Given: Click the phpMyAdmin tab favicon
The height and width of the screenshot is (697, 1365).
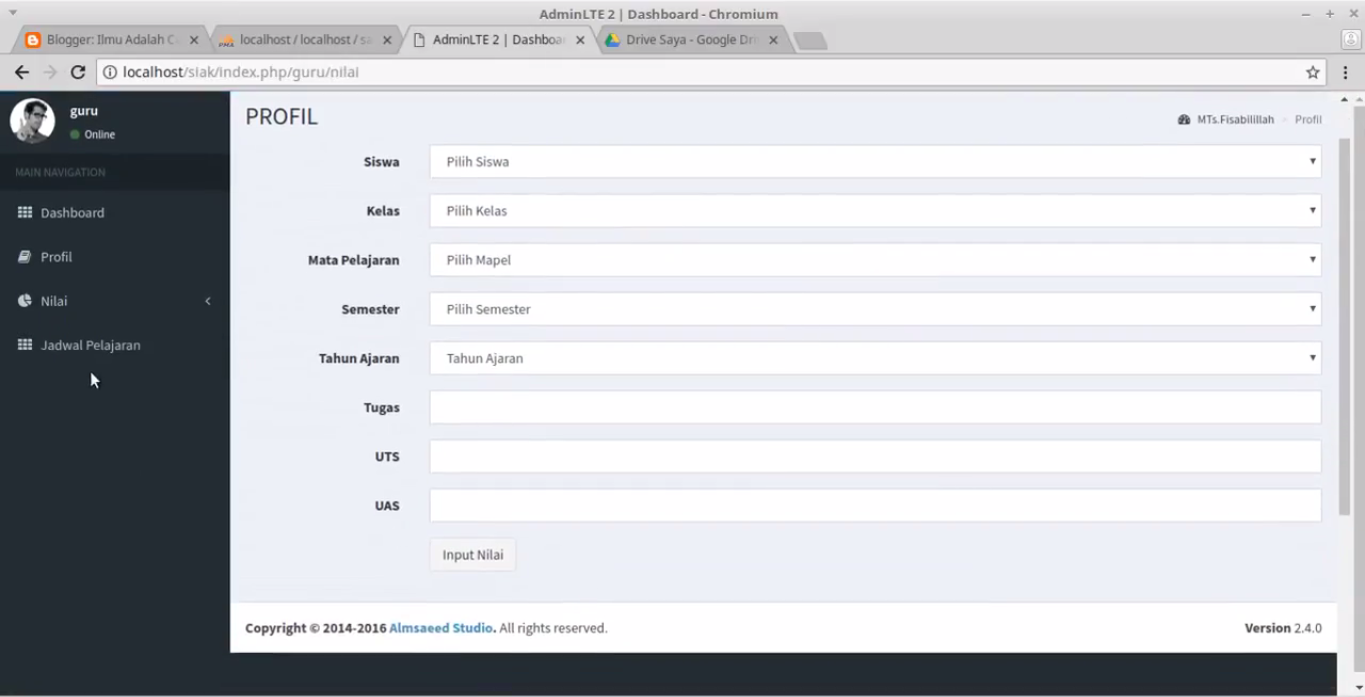Looking at the screenshot, I should [226, 40].
